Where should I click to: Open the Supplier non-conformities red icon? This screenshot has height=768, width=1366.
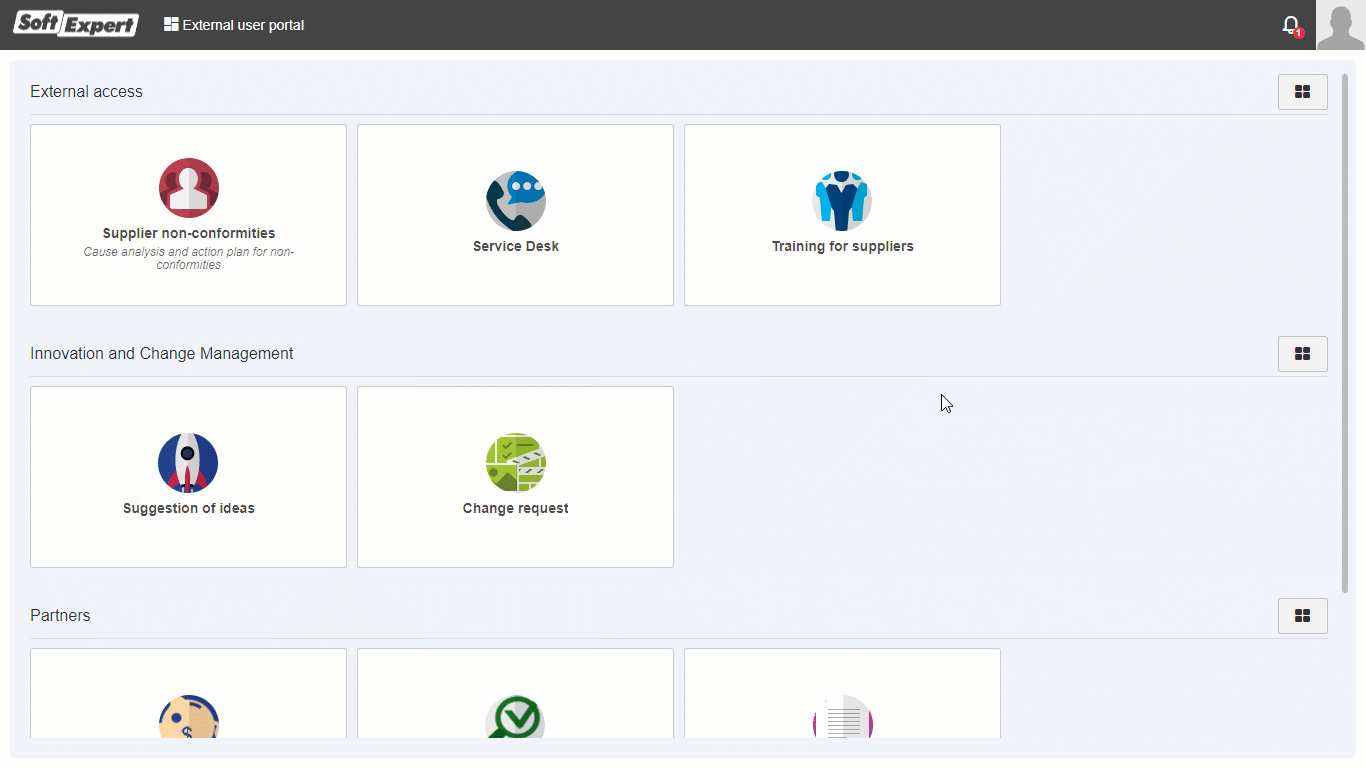pyautogui.click(x=189, y=188)
